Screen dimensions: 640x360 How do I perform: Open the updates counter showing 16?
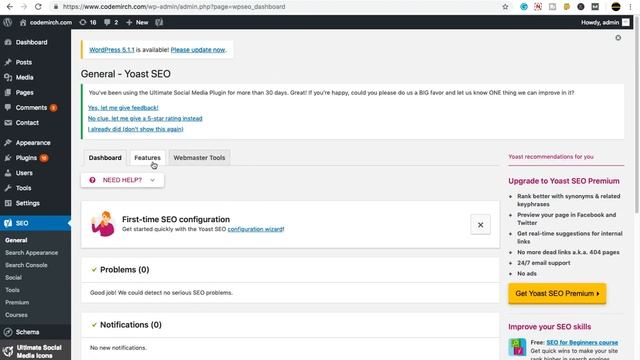[88, 22]
